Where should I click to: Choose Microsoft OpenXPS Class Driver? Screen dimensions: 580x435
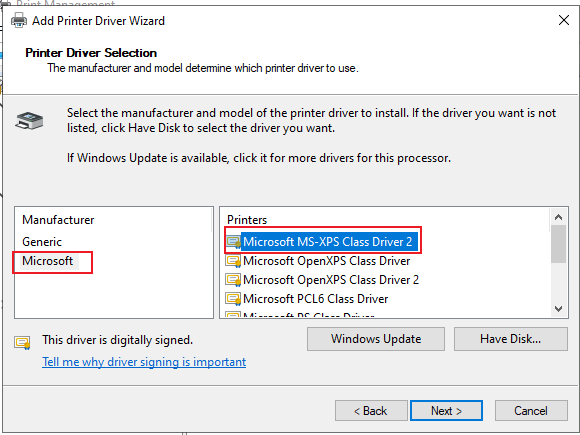[x=327, y=261]
